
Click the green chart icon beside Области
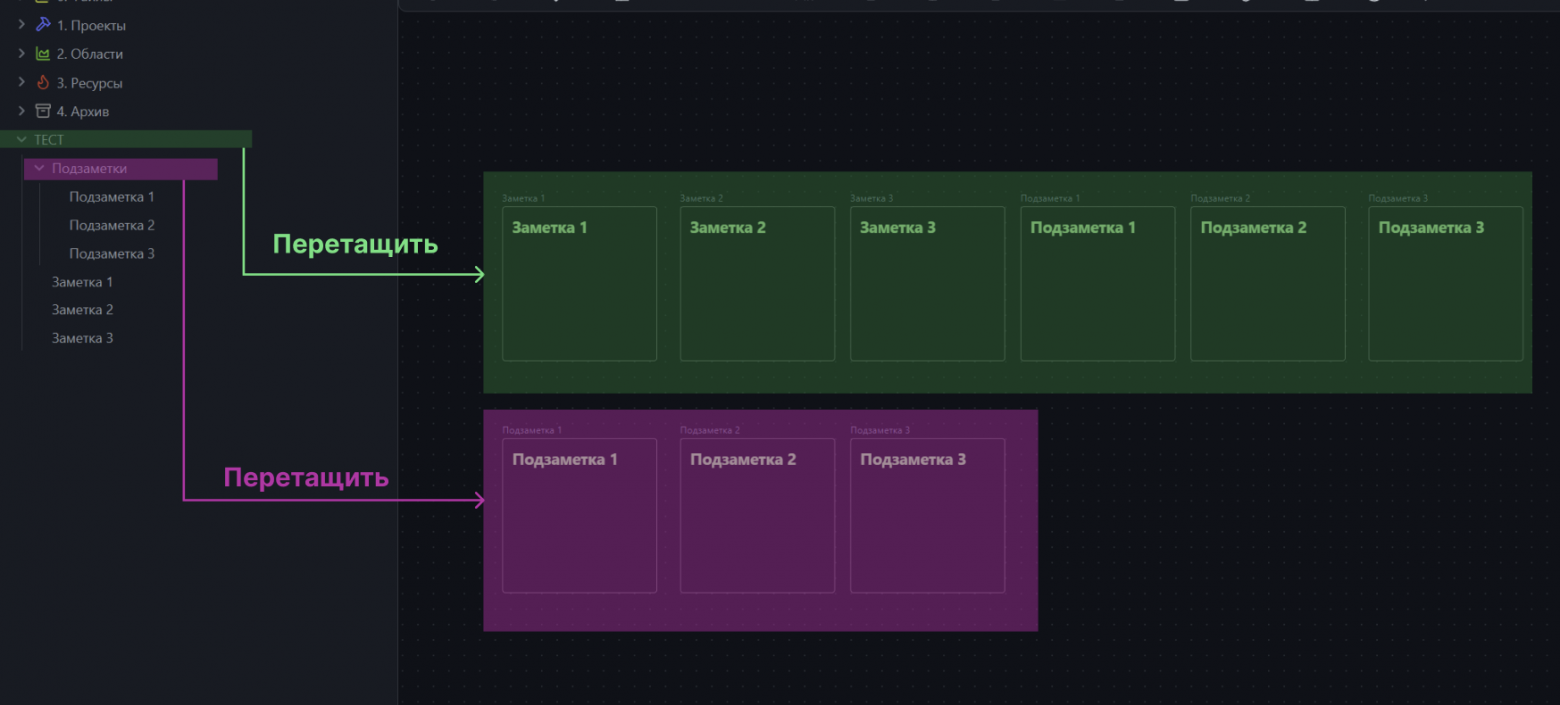pos(43,54)
